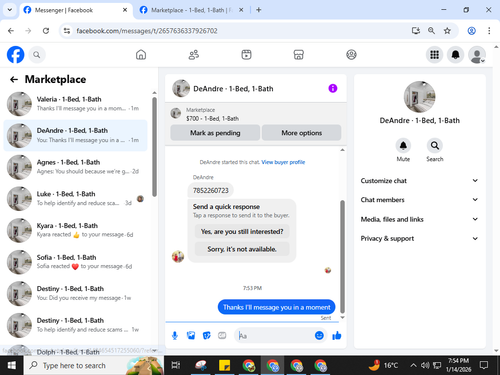Image resolution: width=500 pixels, height=375 pixels.
Task: Open View buyer profile link
Action: coord(283,162)
